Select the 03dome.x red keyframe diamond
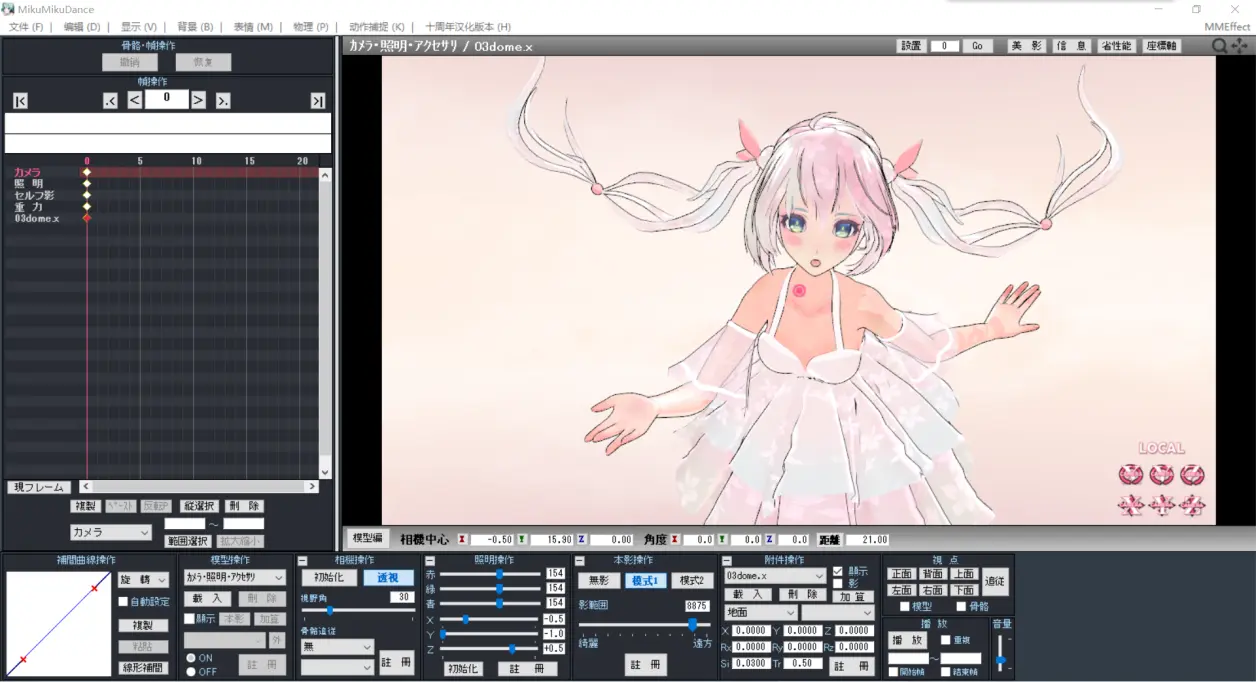Screen dimensions: 1256x682 (x=87, y=218)
